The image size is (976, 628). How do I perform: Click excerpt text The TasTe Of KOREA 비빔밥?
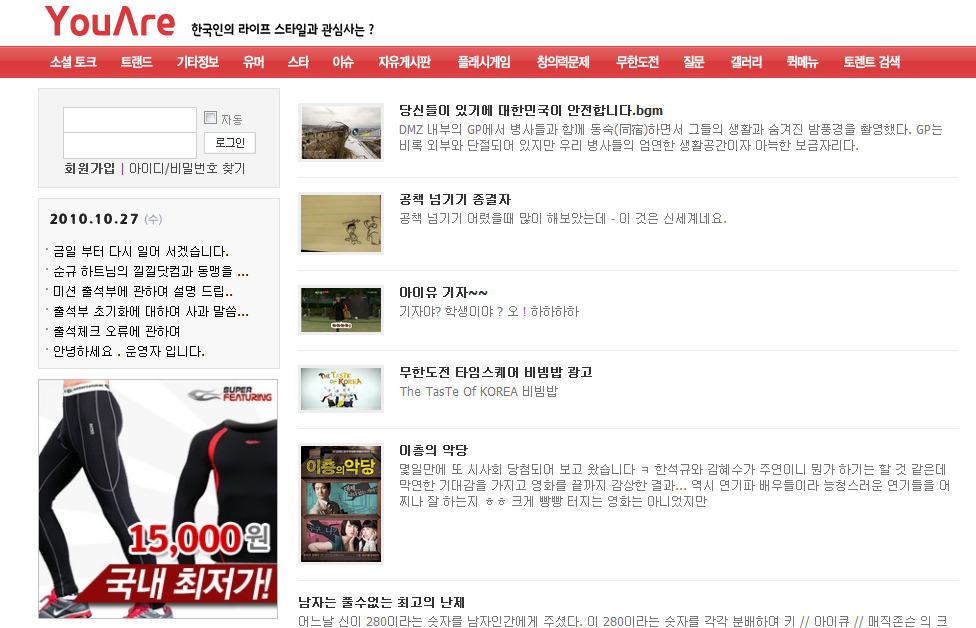pos(479,391)
